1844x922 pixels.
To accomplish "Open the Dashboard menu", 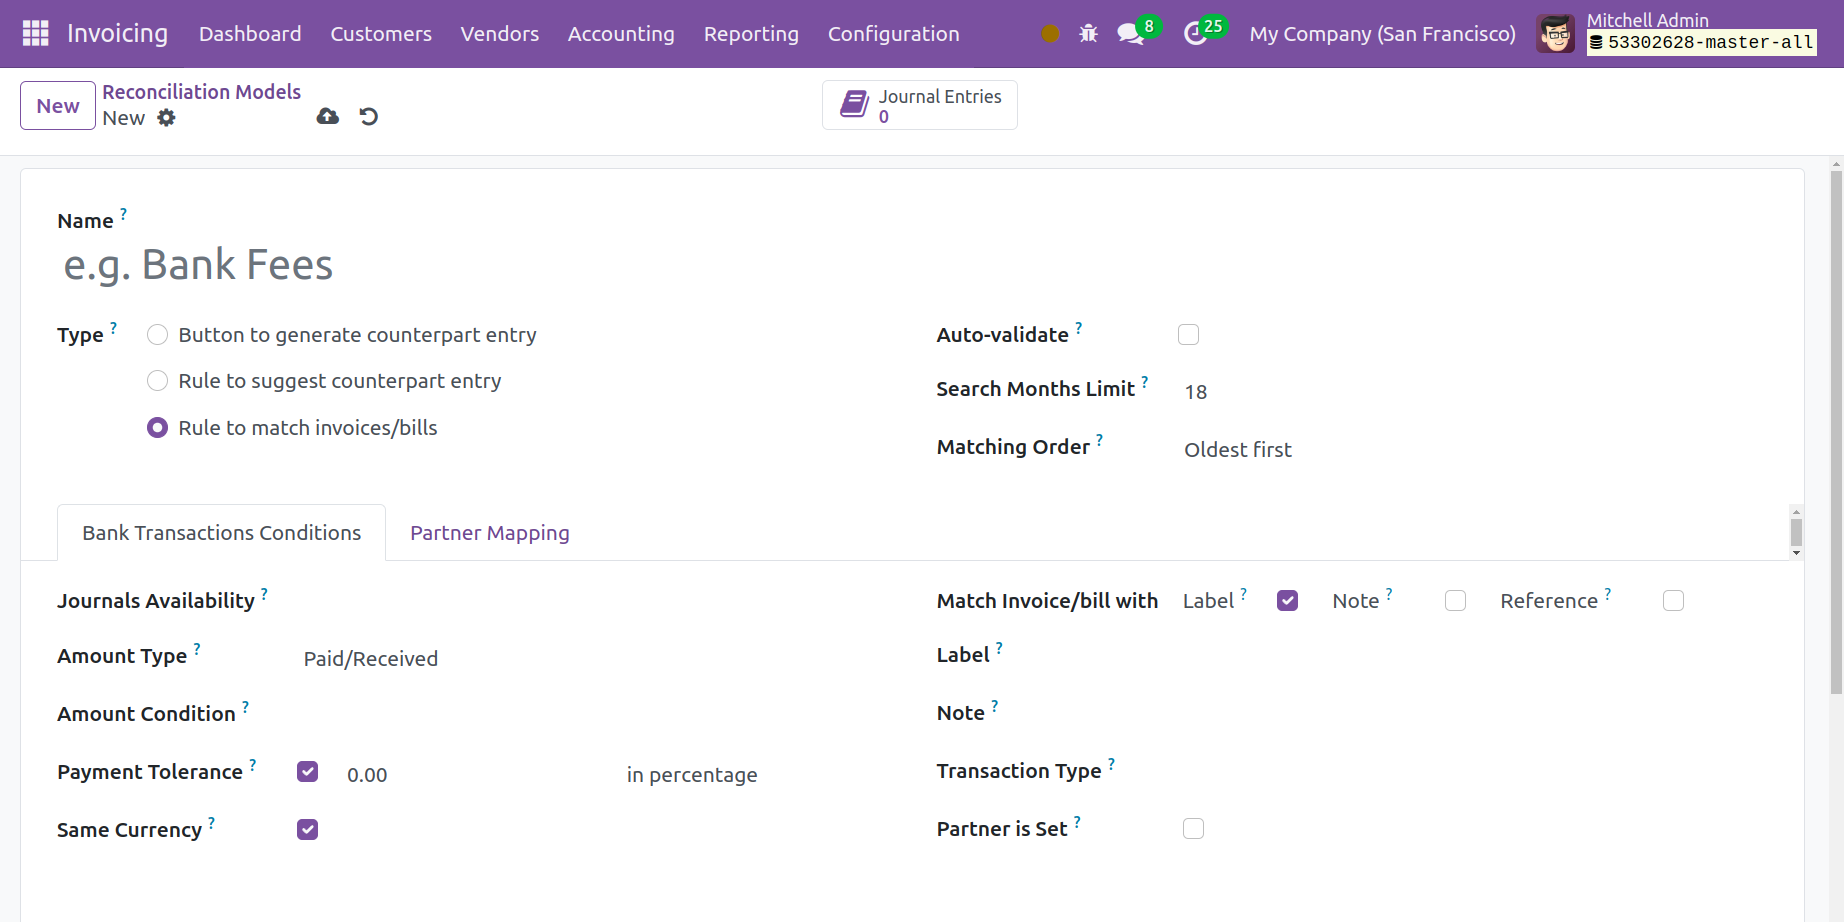I will pyautogui.click(x=250, y=34).
